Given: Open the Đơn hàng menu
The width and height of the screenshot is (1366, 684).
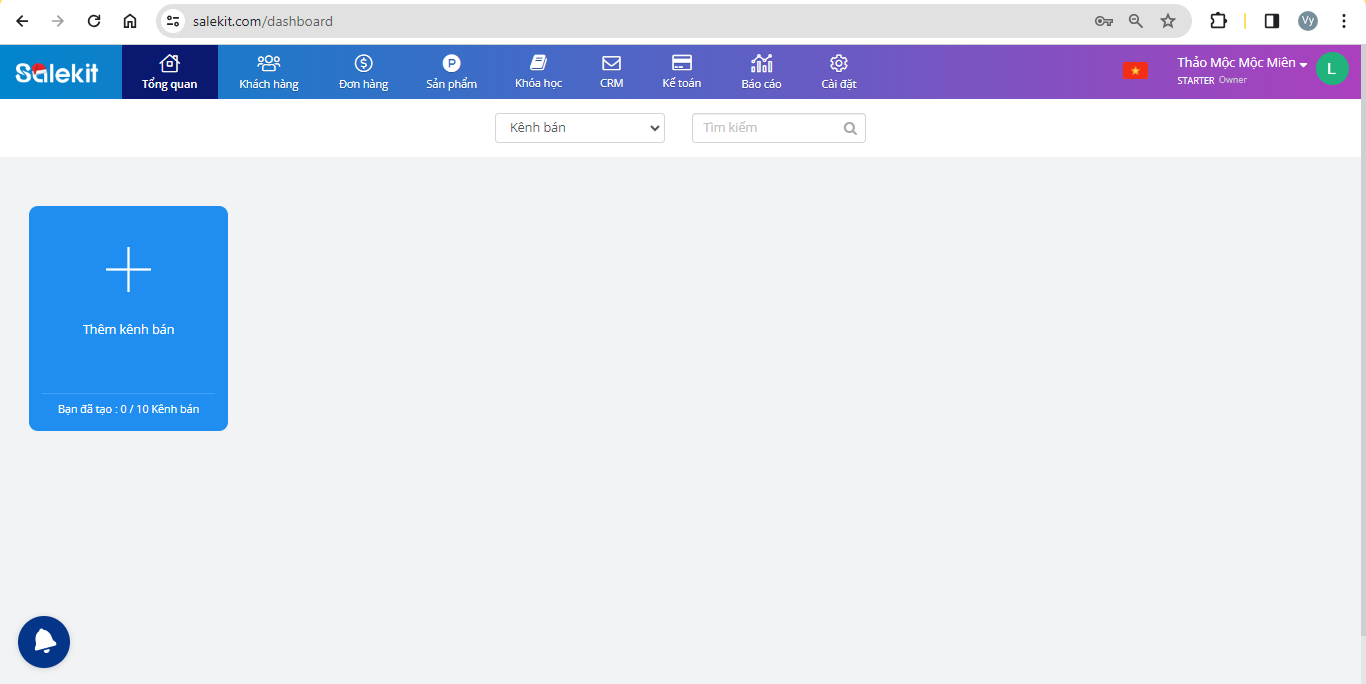Looking at the screenshot, I should (363, 72).
